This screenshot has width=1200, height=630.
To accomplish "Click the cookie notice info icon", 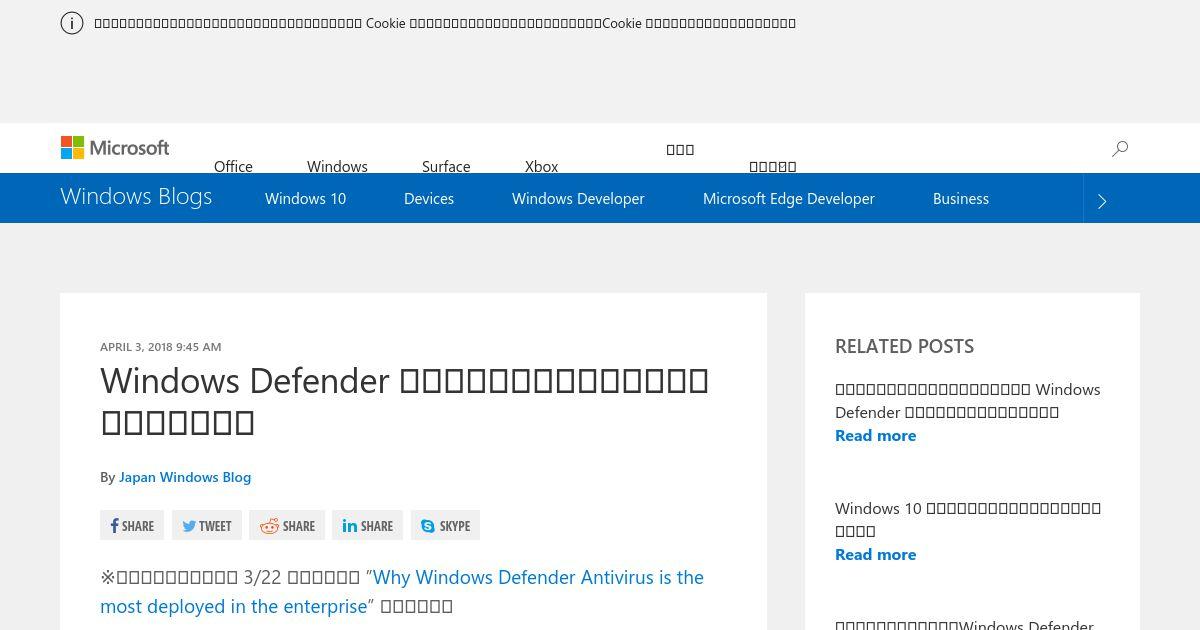I will (x=72, y=23).
